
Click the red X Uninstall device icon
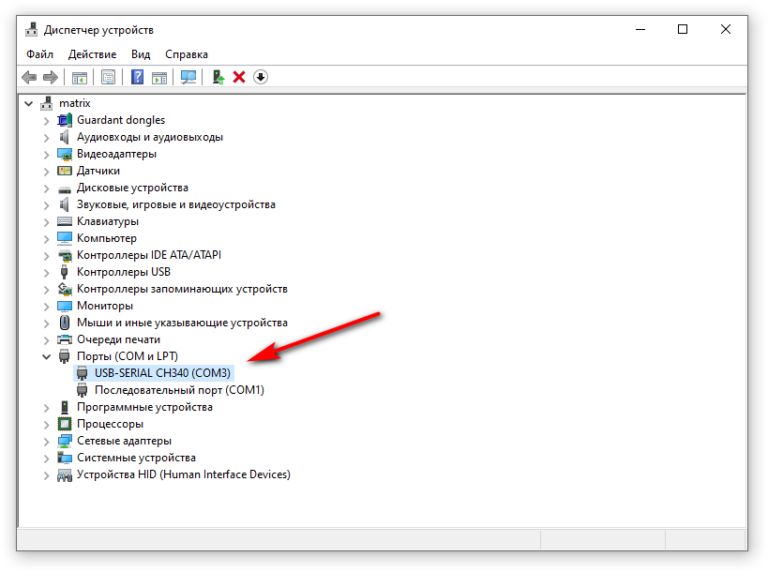point(239,77)
